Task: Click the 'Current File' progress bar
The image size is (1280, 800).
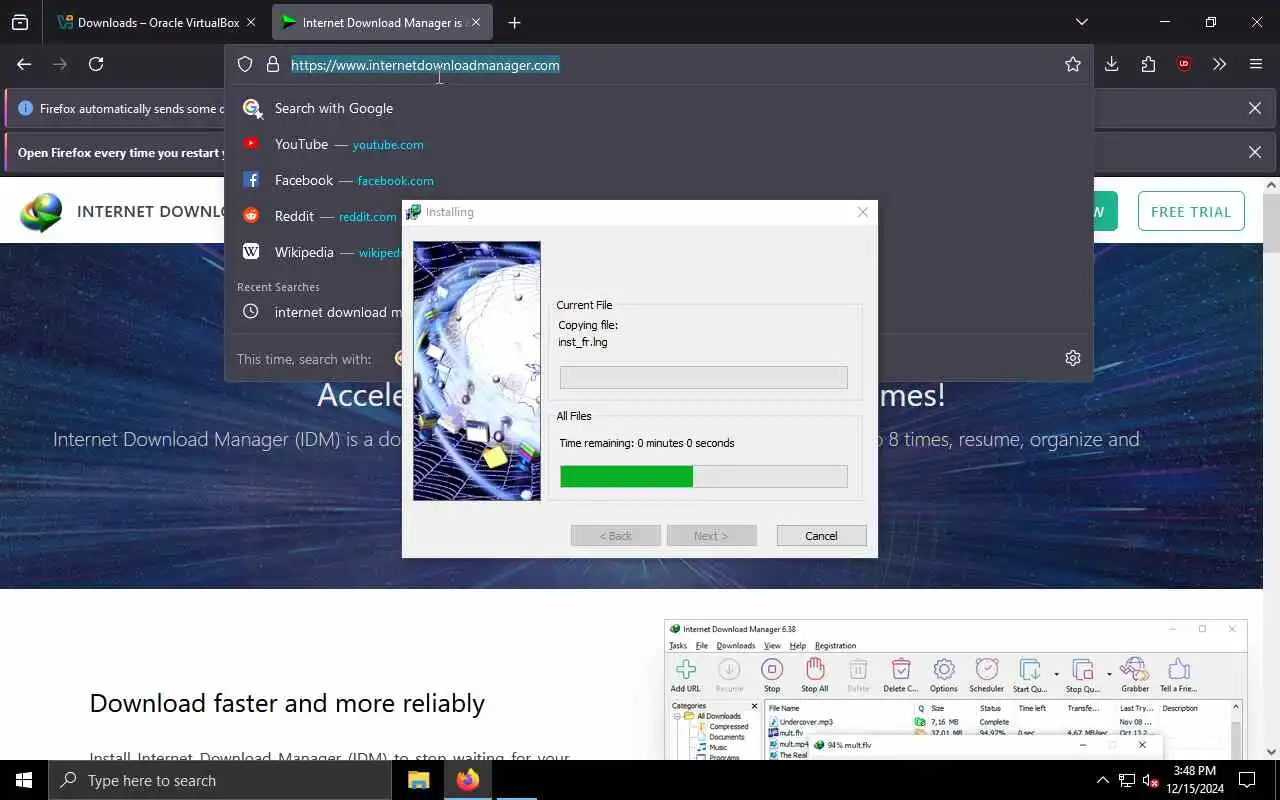Action: 703,377
